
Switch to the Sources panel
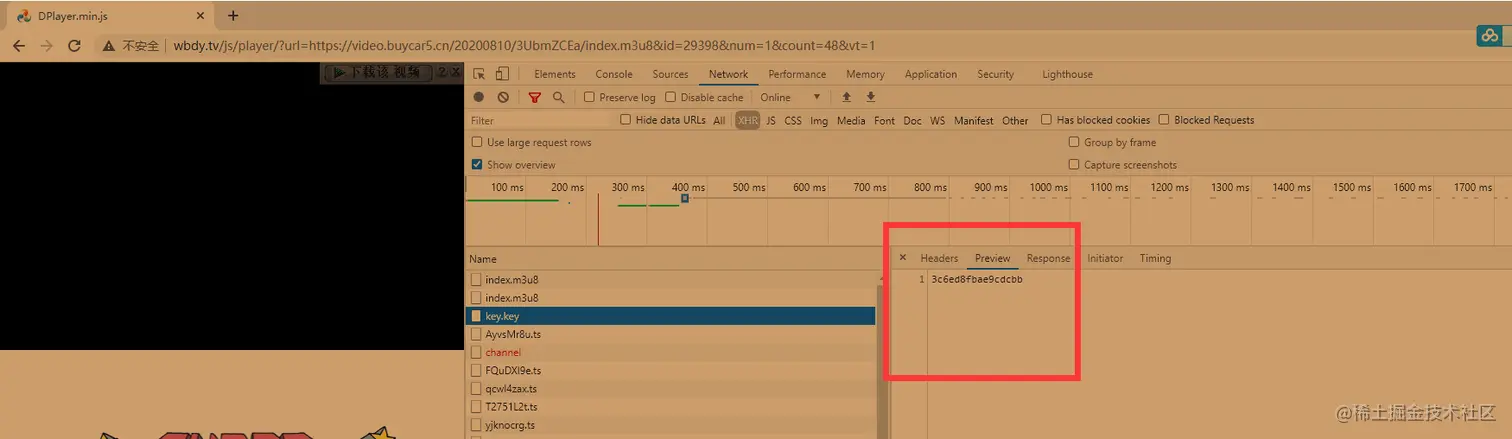pyautogui.click(x=670, y=74)
